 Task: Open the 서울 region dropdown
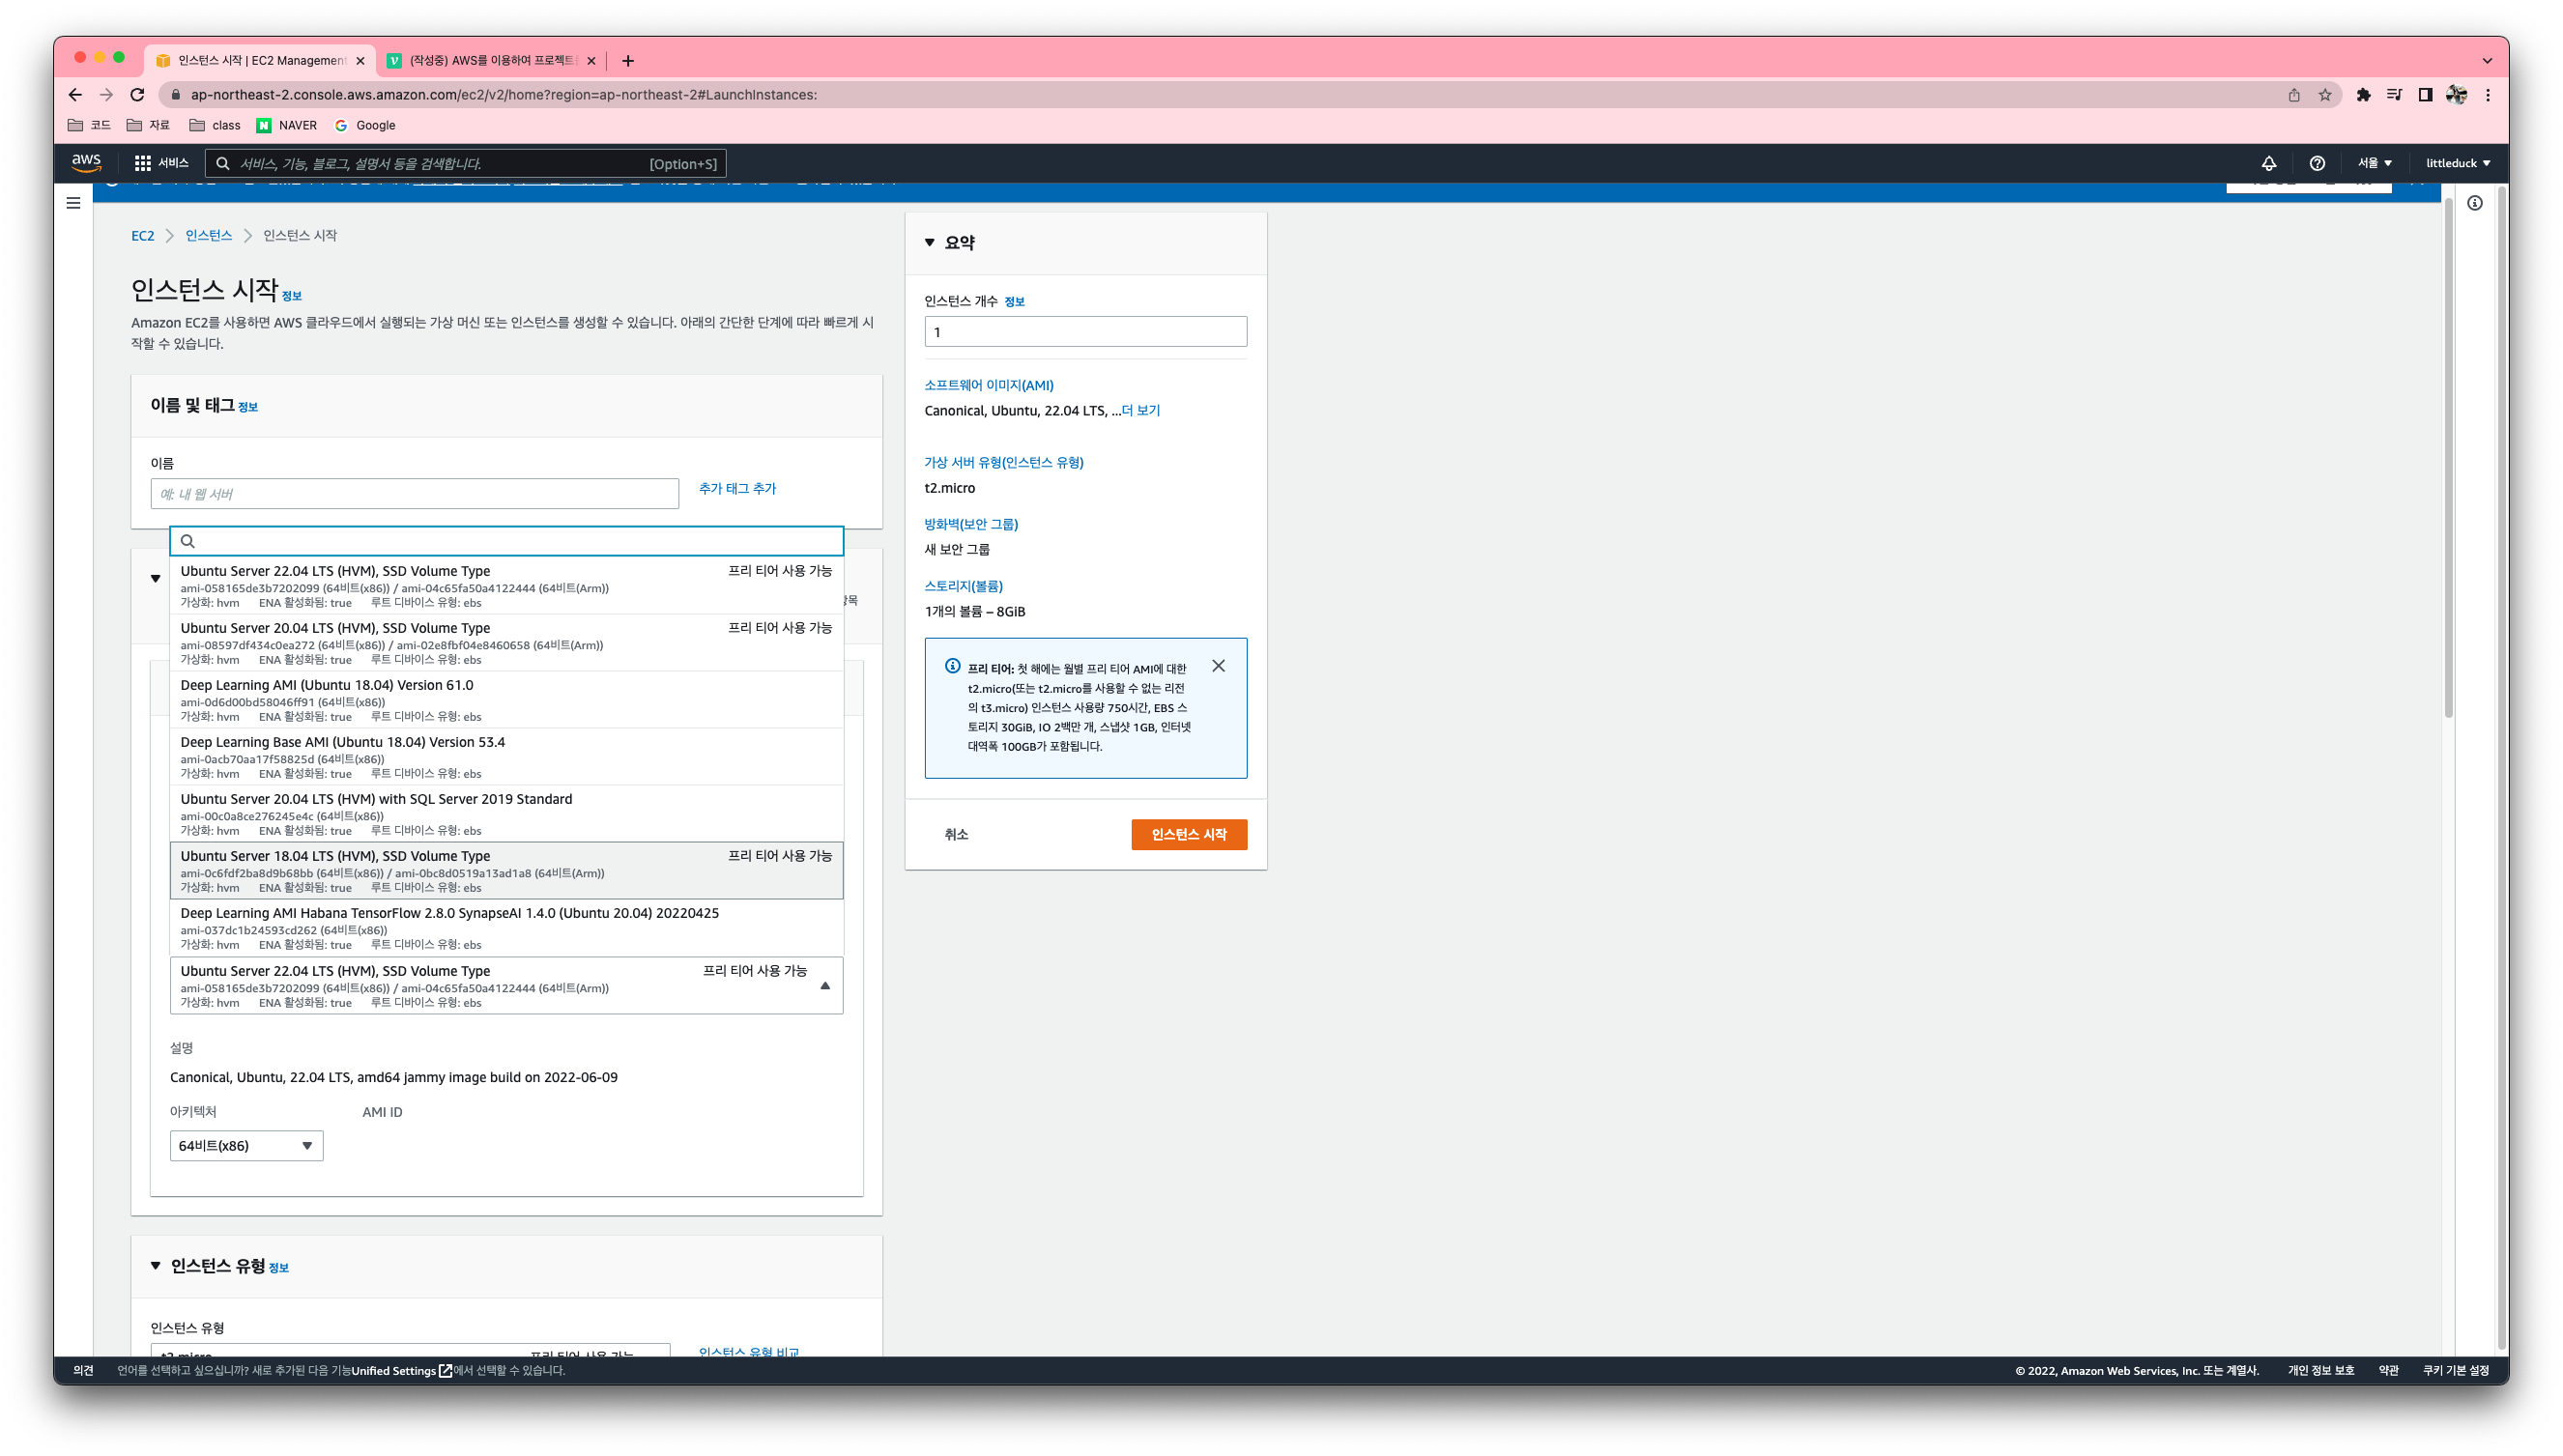[2375, 163]
